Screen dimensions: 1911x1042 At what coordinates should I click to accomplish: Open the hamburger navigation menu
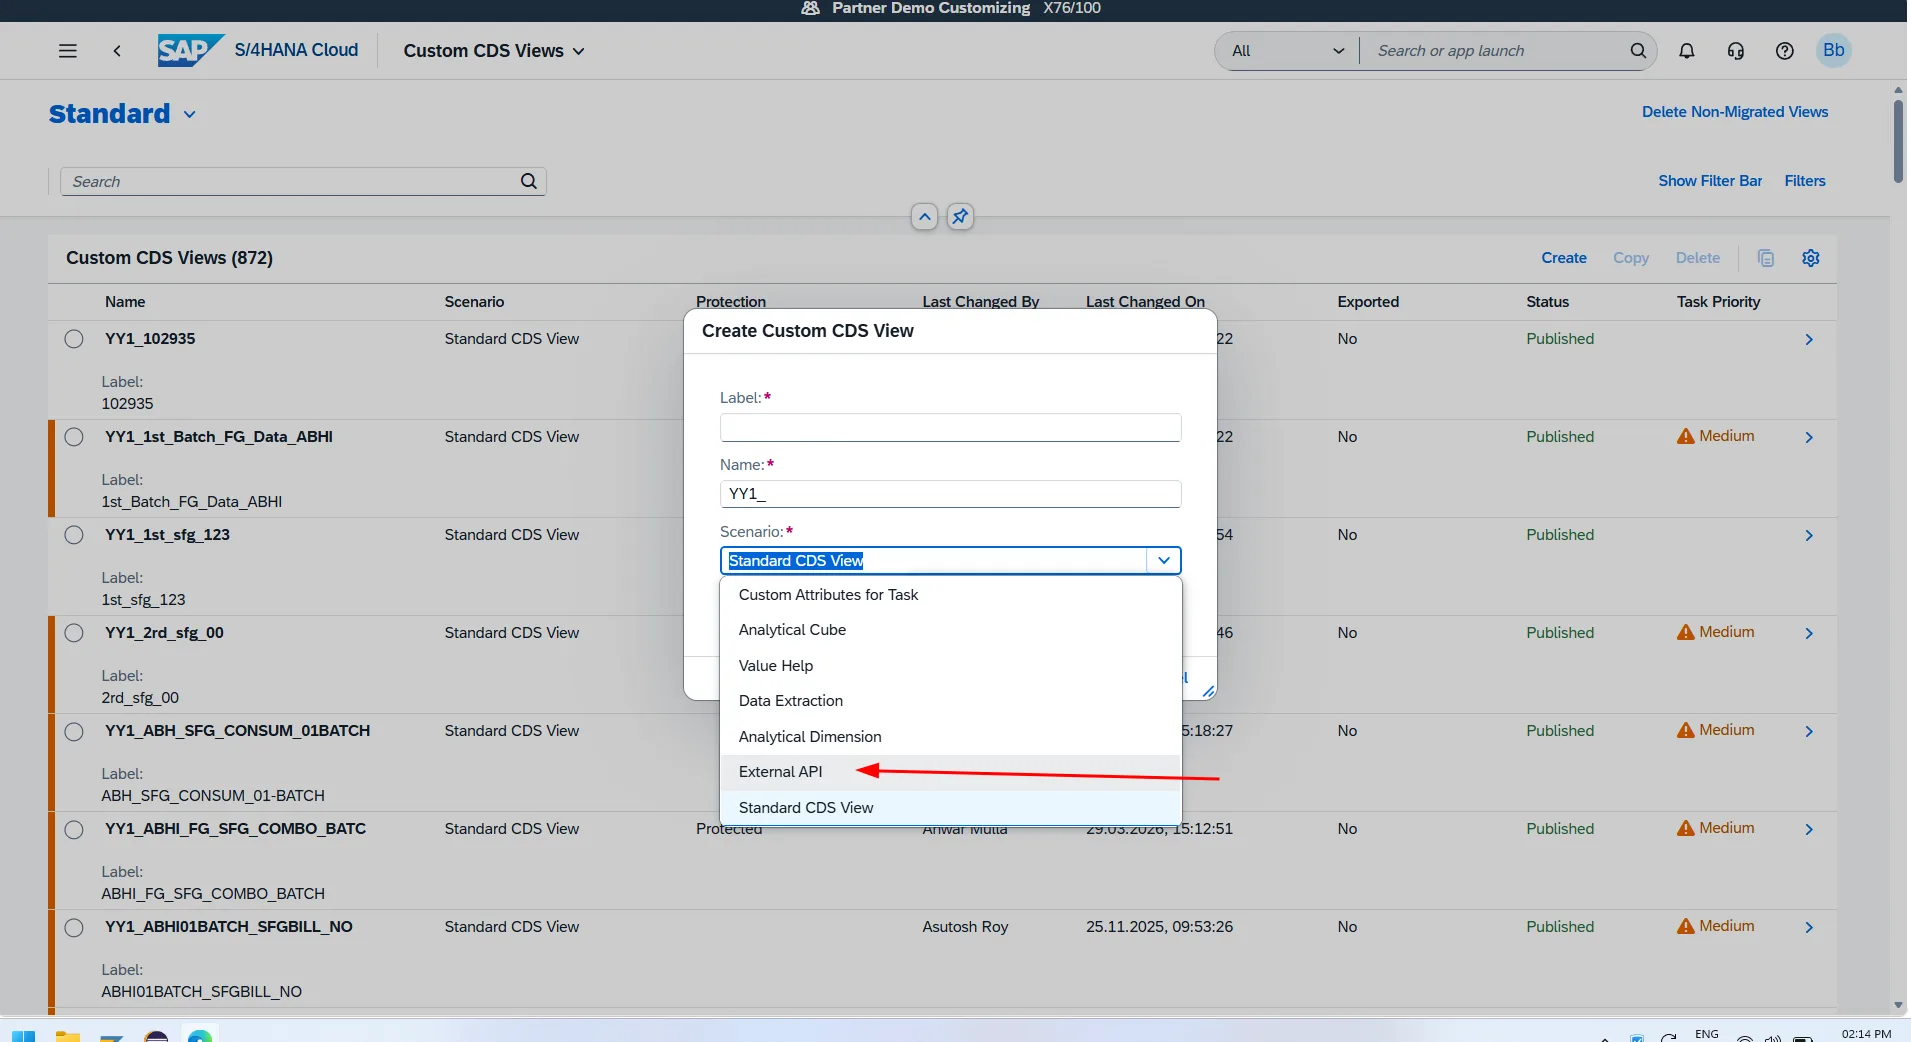68,51
